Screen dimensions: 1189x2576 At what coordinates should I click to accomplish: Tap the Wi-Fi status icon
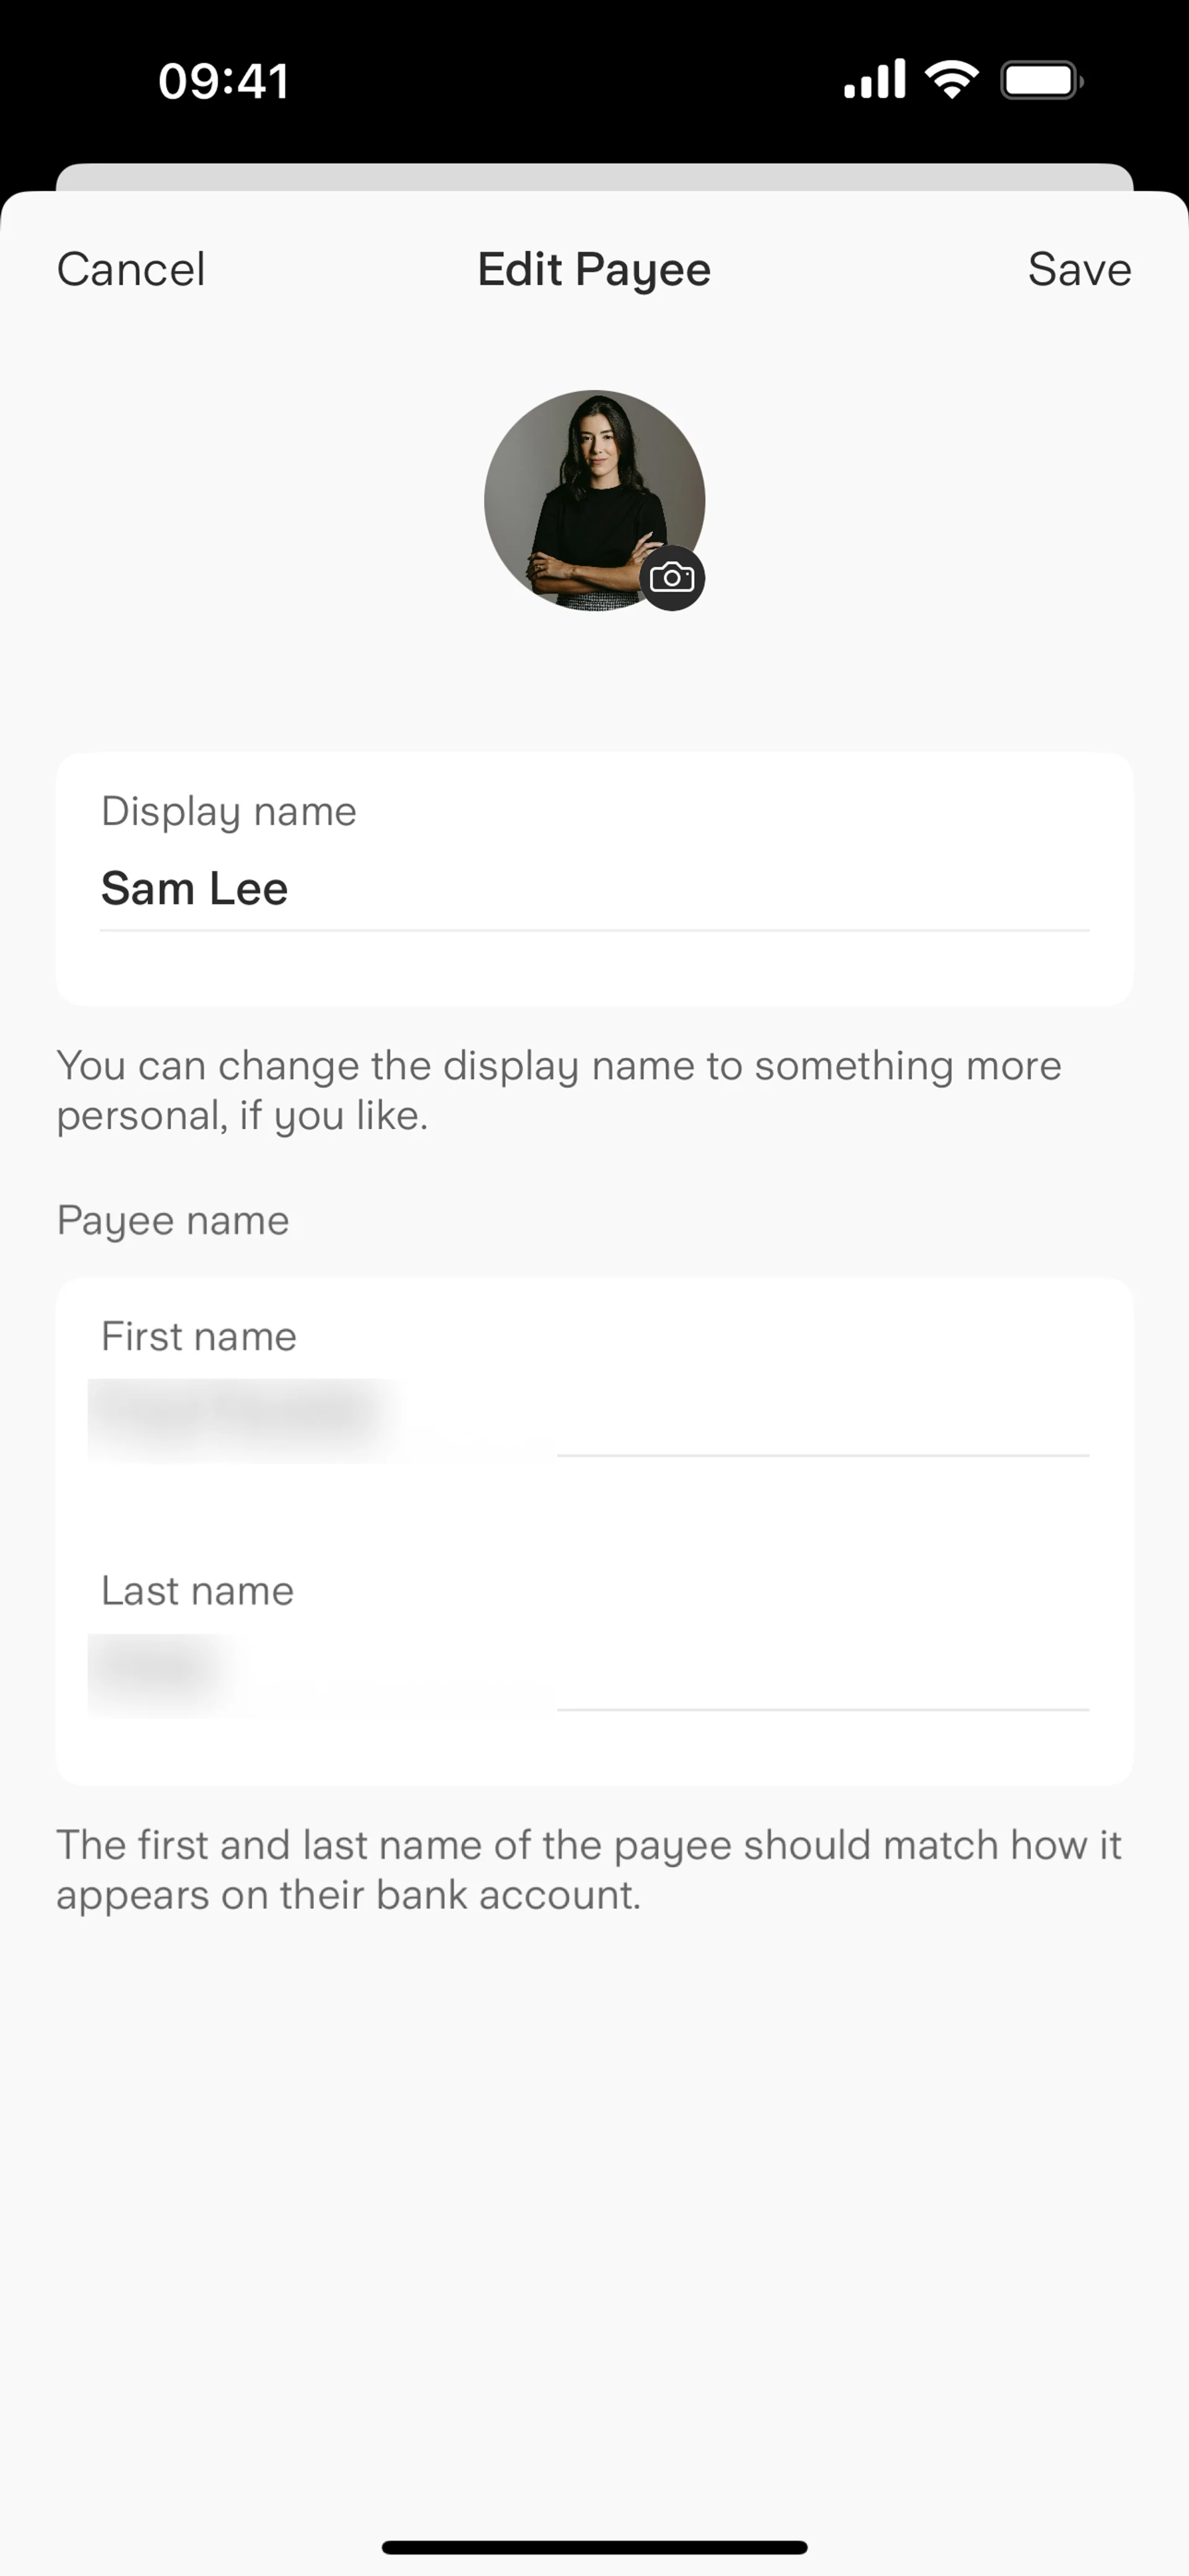(951, 80)
